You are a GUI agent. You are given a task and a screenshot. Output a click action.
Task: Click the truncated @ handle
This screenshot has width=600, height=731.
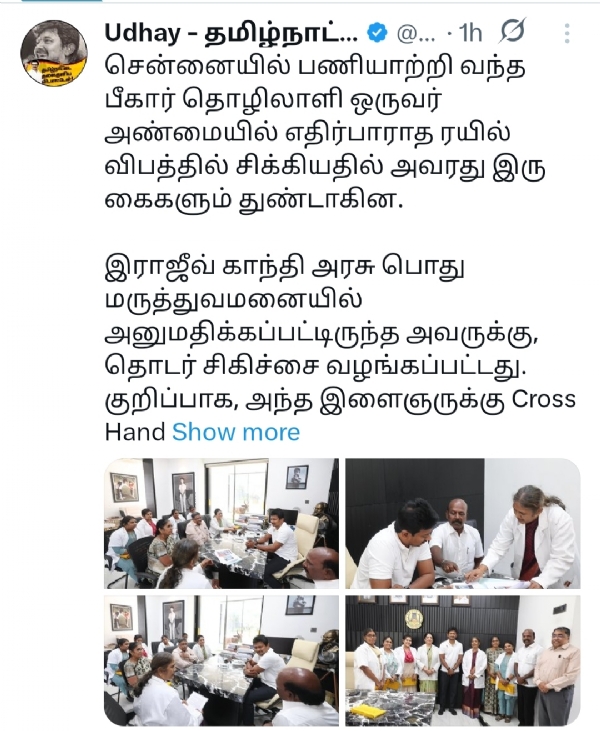pyautogui.click(x=416, y=34)
